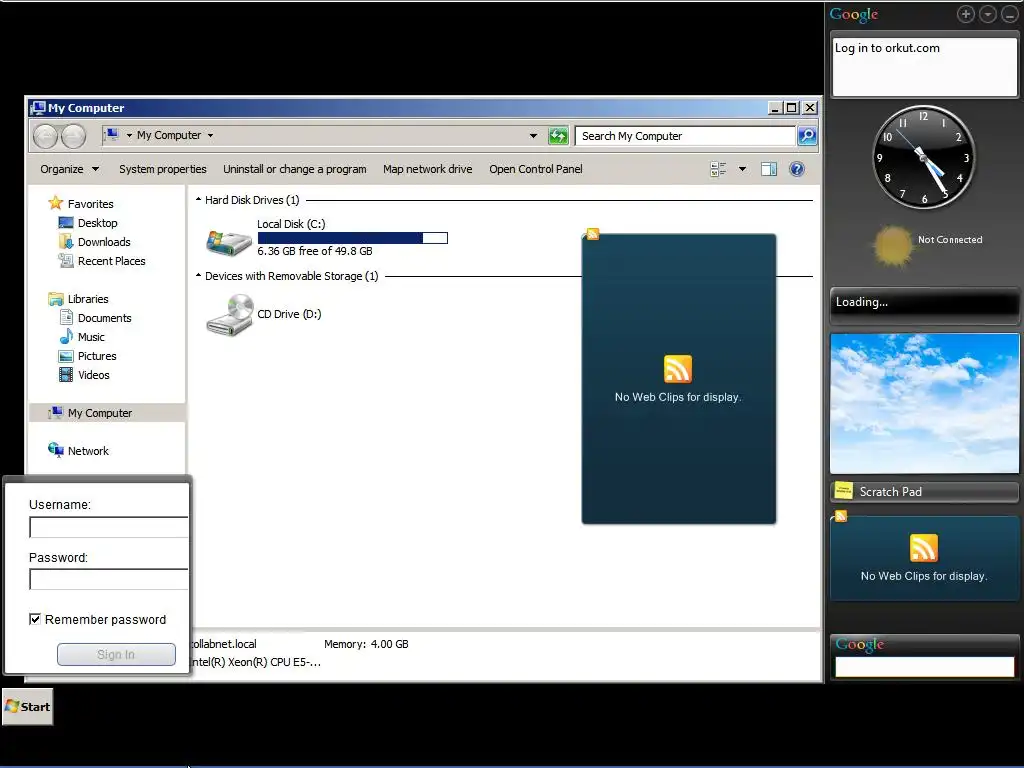Open the Pictures library
Image resolution: width=1024 pixels, height=768 pixels.
97,356
